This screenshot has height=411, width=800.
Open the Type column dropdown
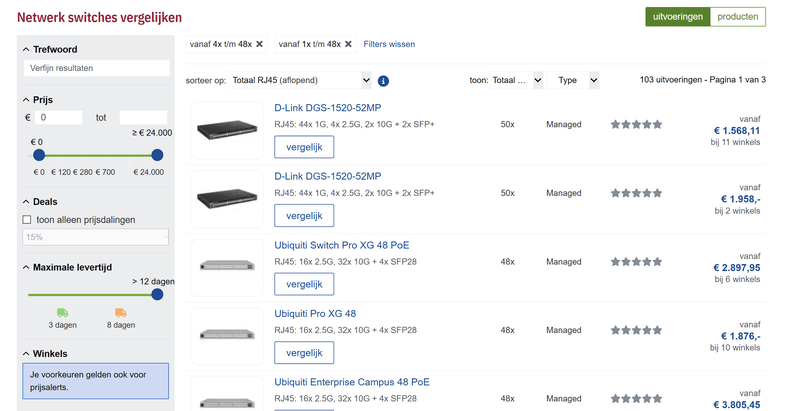(x=578, y=80)
